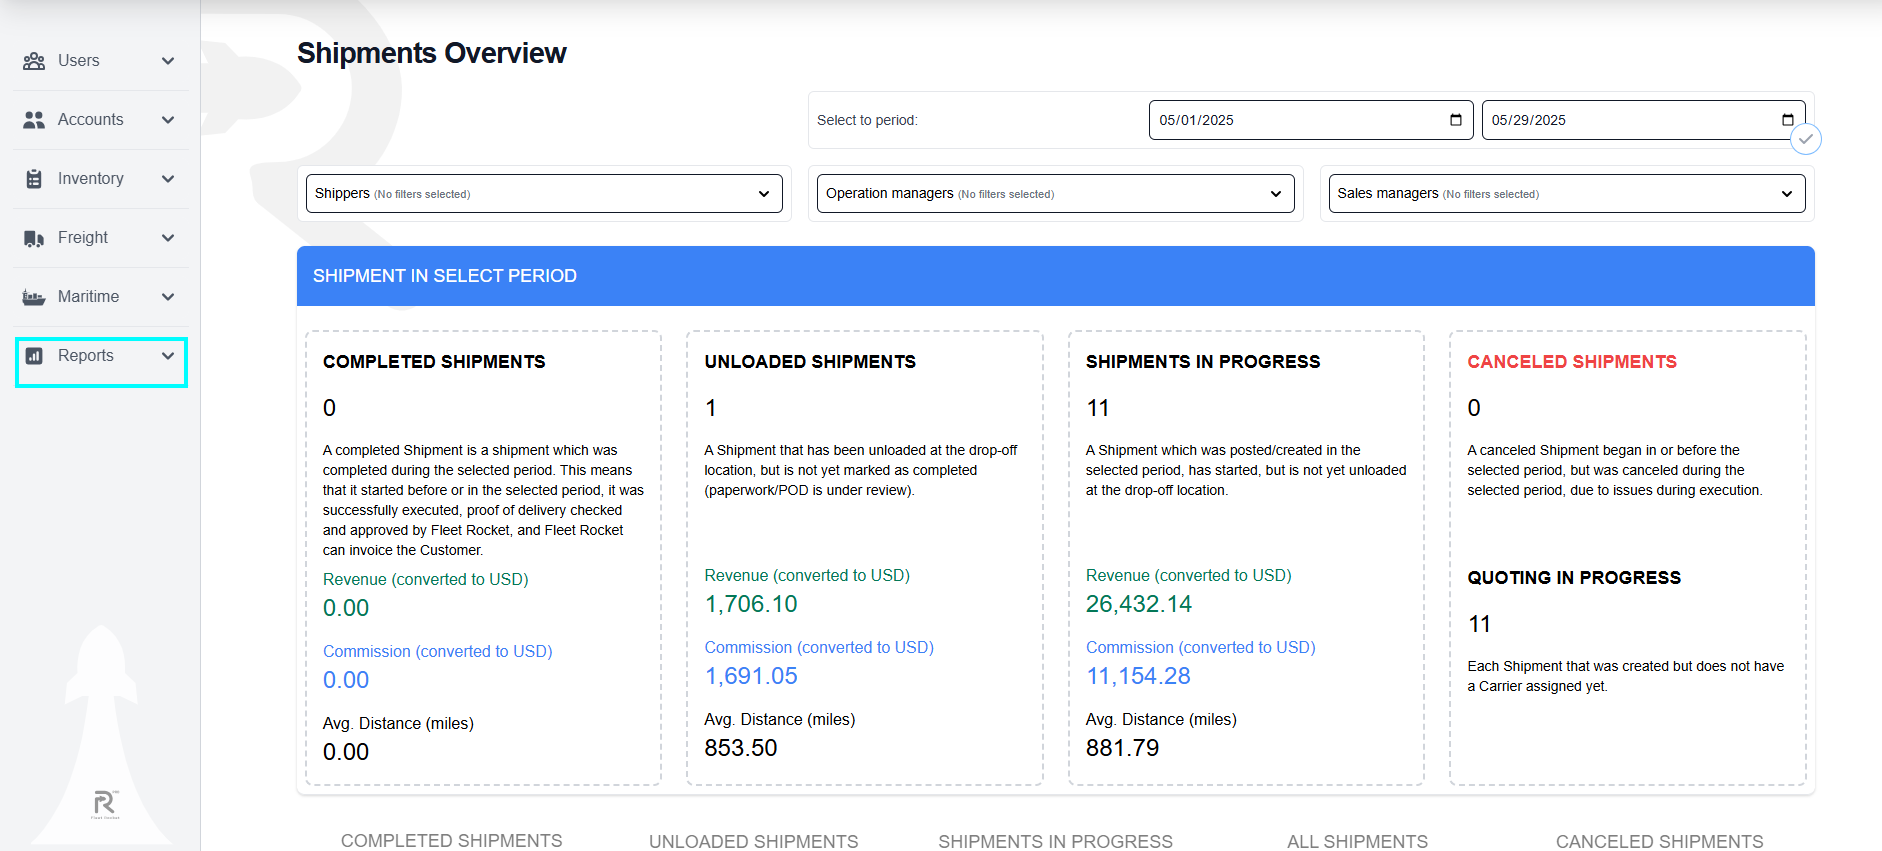Viewport: 1882px width, 851px height.
Task: Expand the Maritime menu chevron
Action: coord(168,297)
